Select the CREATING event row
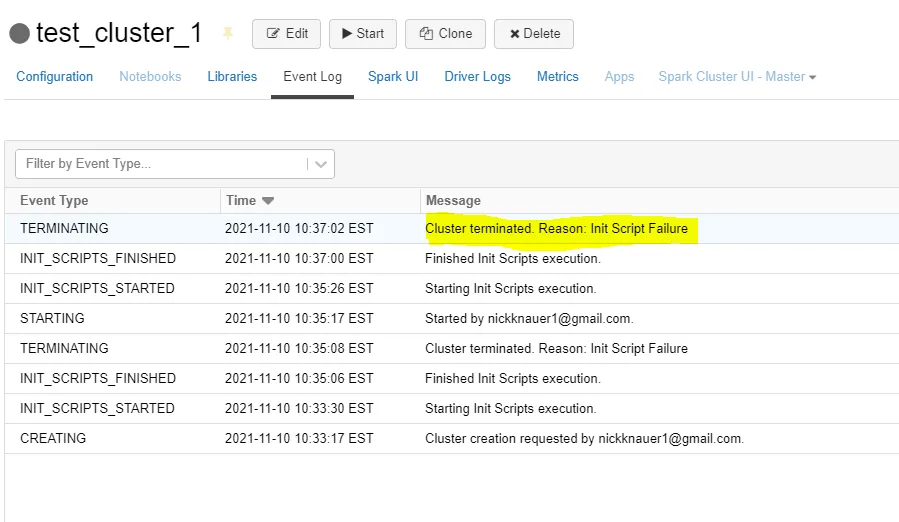The height and width of the screenshot is (522, 899). (x=53, y=439)
